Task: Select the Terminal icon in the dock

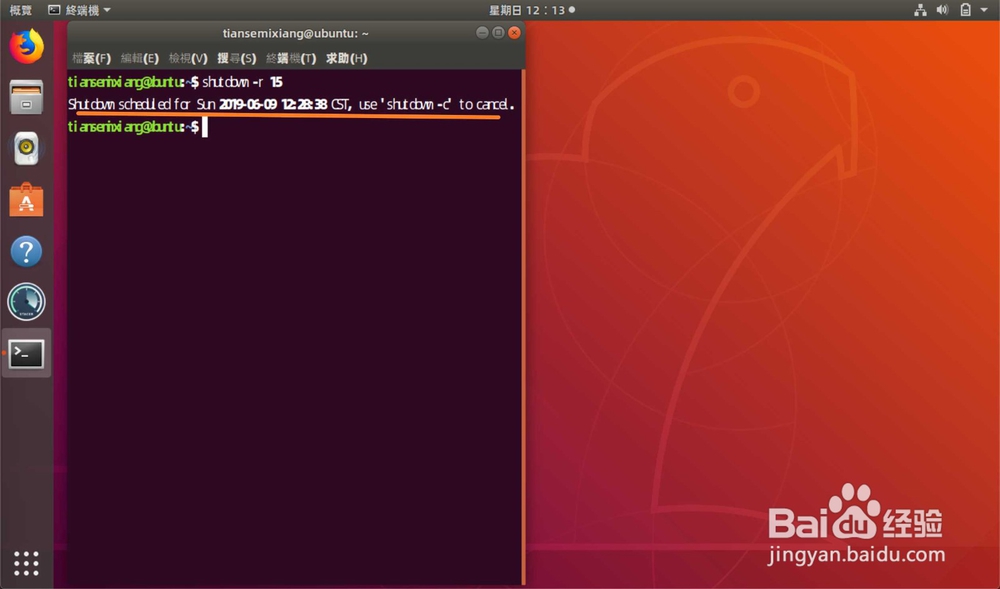Action: click(x=25, y=353)
